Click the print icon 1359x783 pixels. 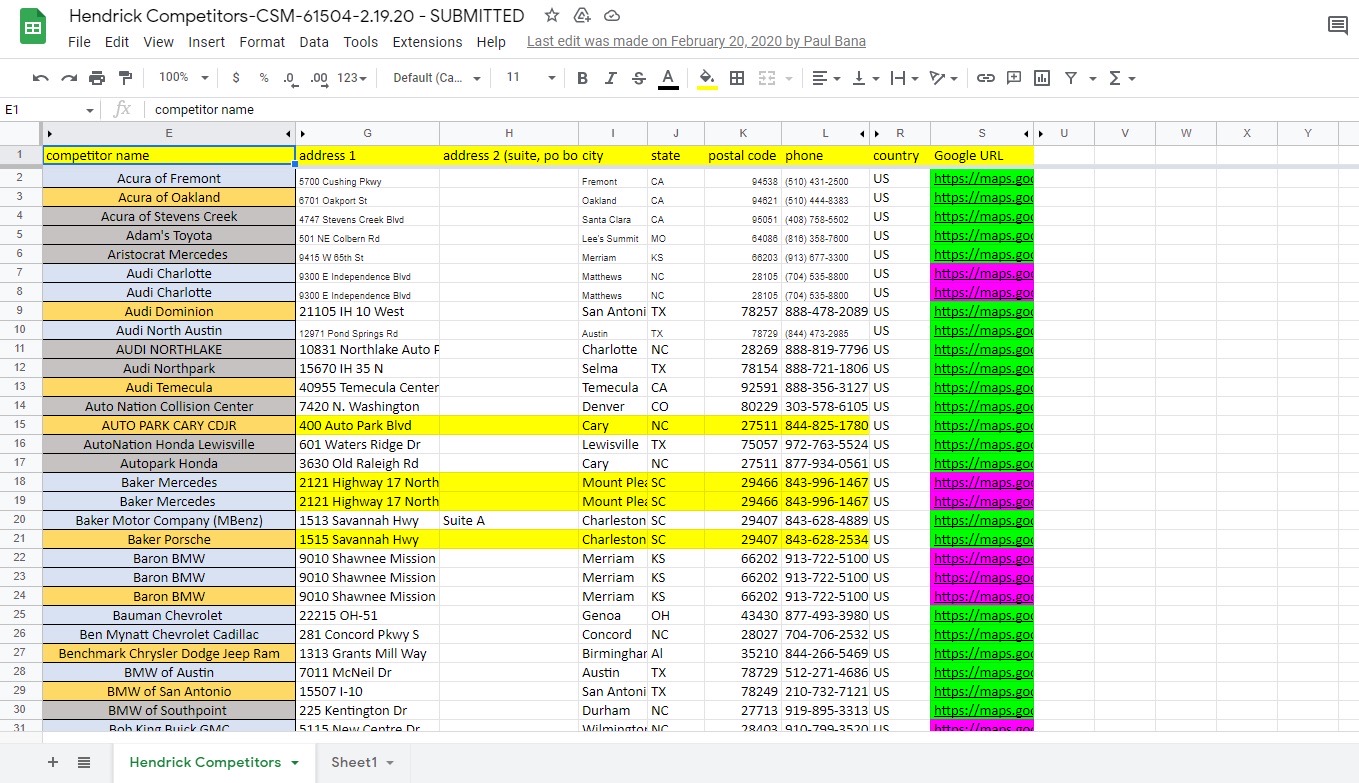point(97,78)
